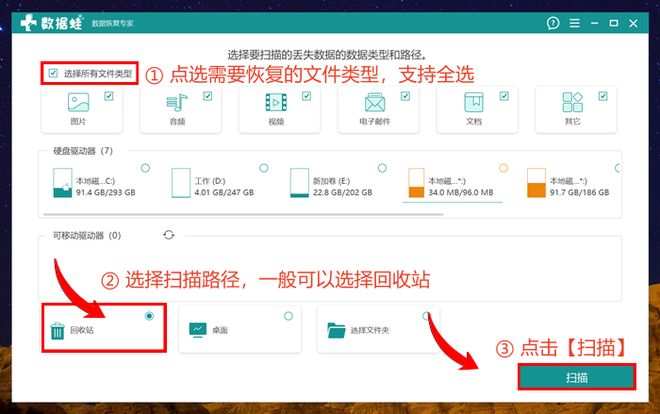
Task: Click the 音频 audio type icon
Action: click(x=177, y=102)
